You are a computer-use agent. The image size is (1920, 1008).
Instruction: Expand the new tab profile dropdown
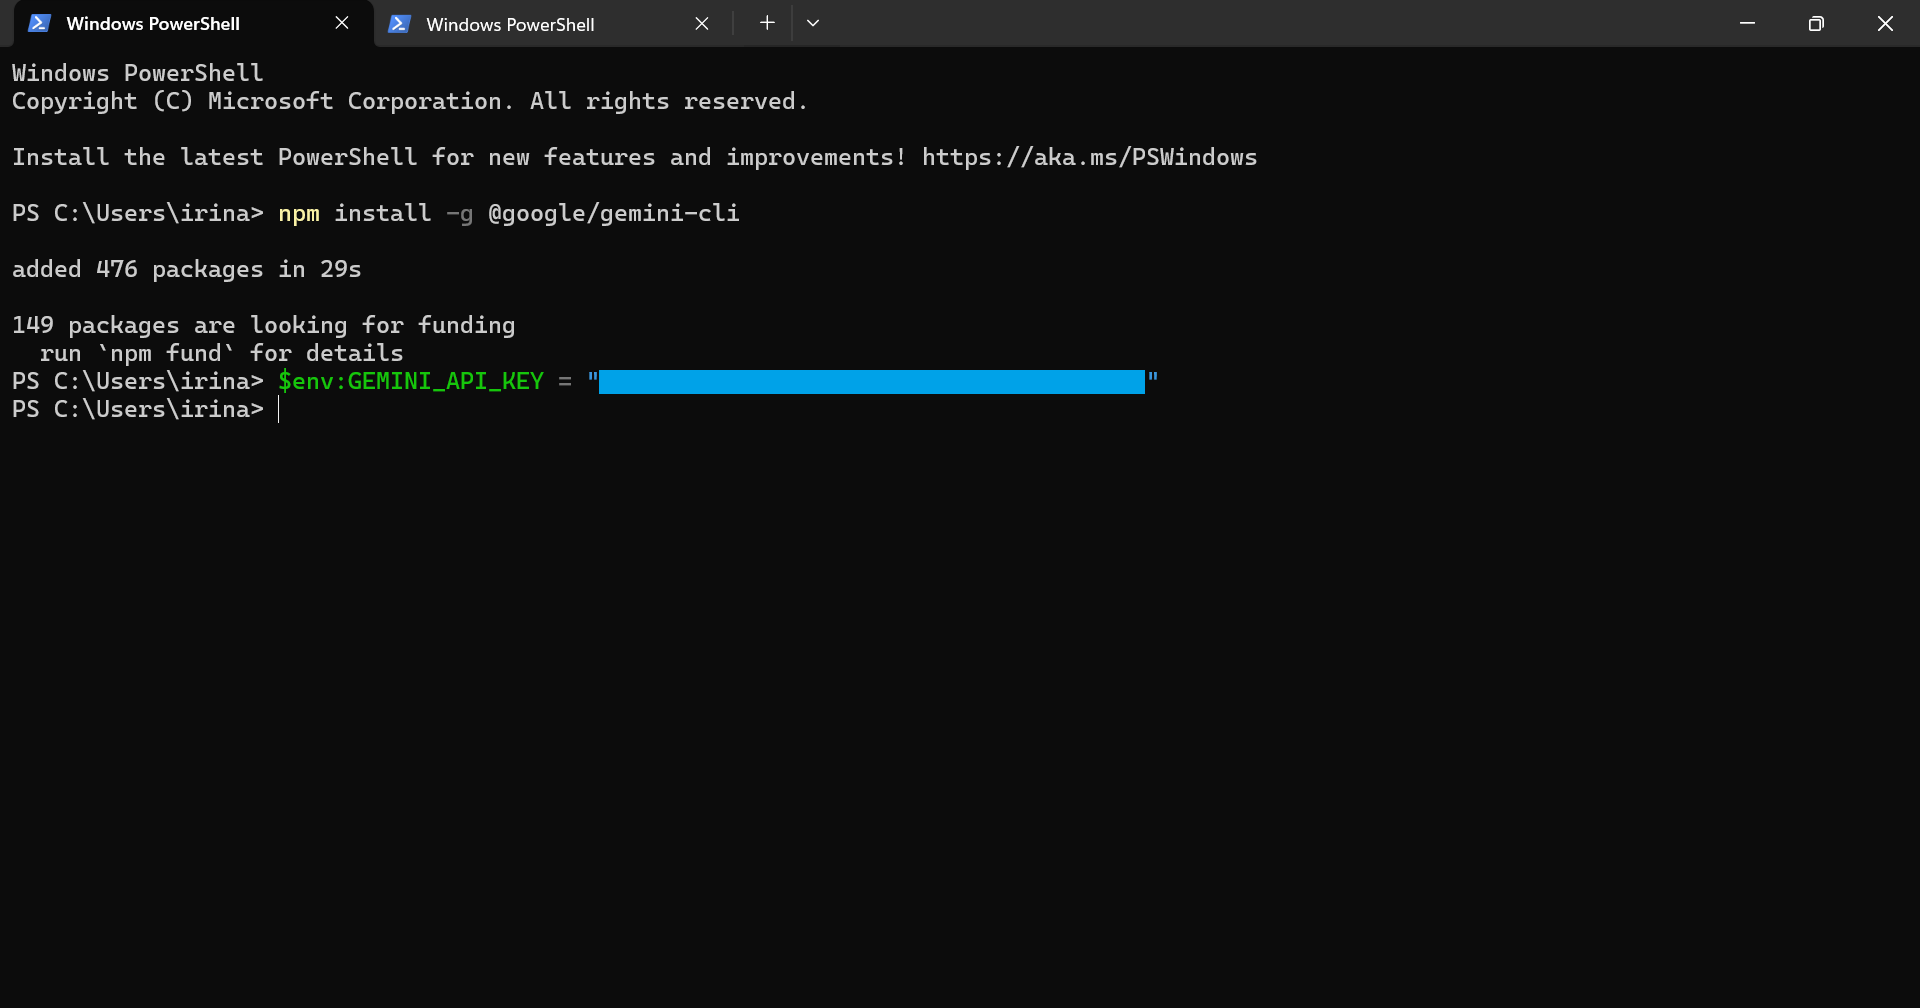click(x=813, y=23)
